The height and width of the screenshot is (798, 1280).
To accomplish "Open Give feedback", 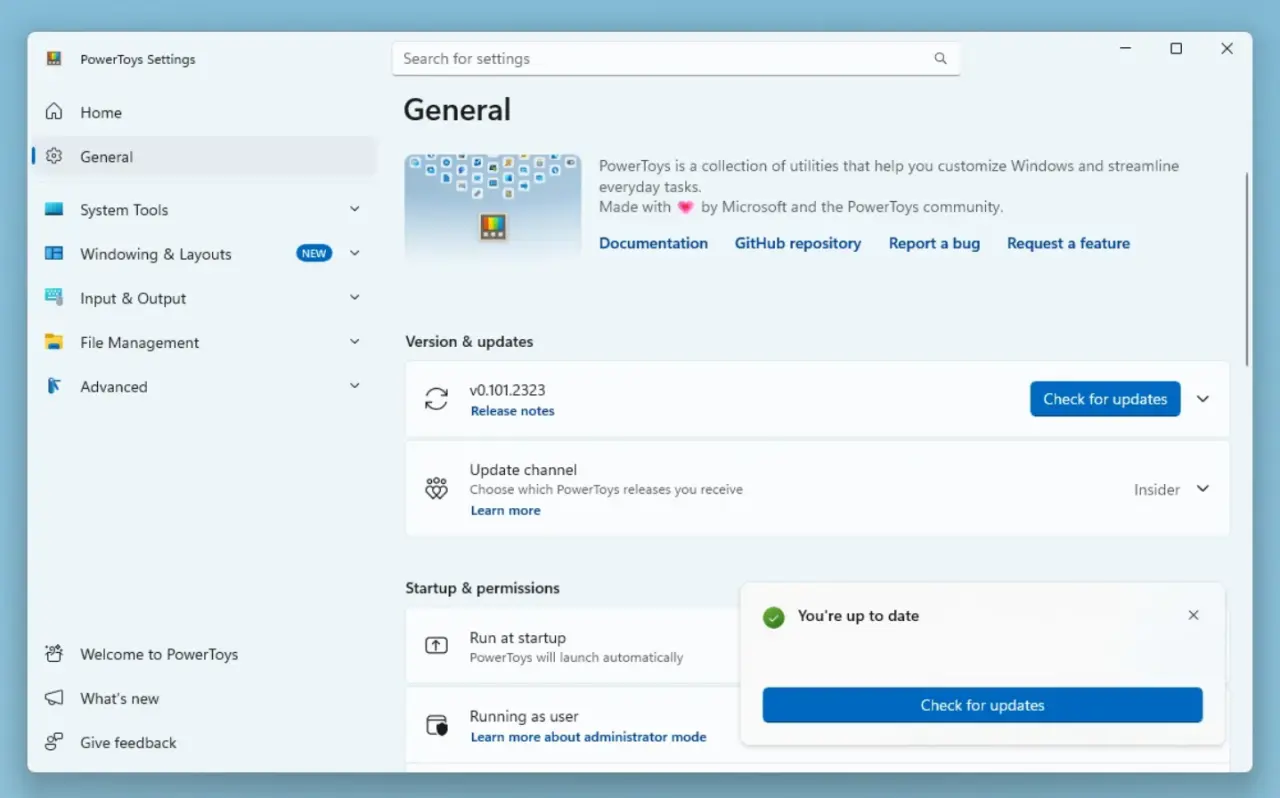I will (205, 742).
